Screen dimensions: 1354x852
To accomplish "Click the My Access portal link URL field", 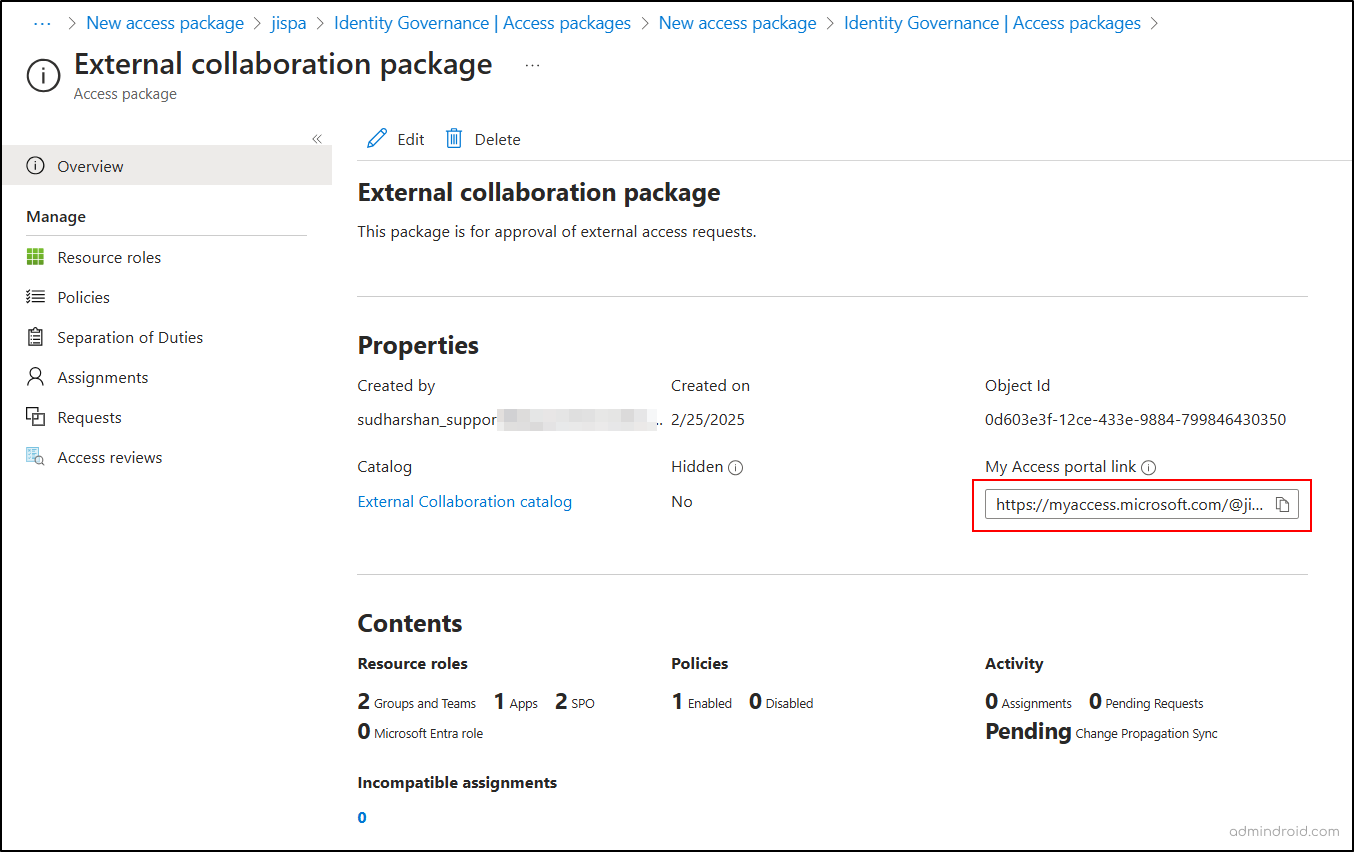I will 1130,504.
